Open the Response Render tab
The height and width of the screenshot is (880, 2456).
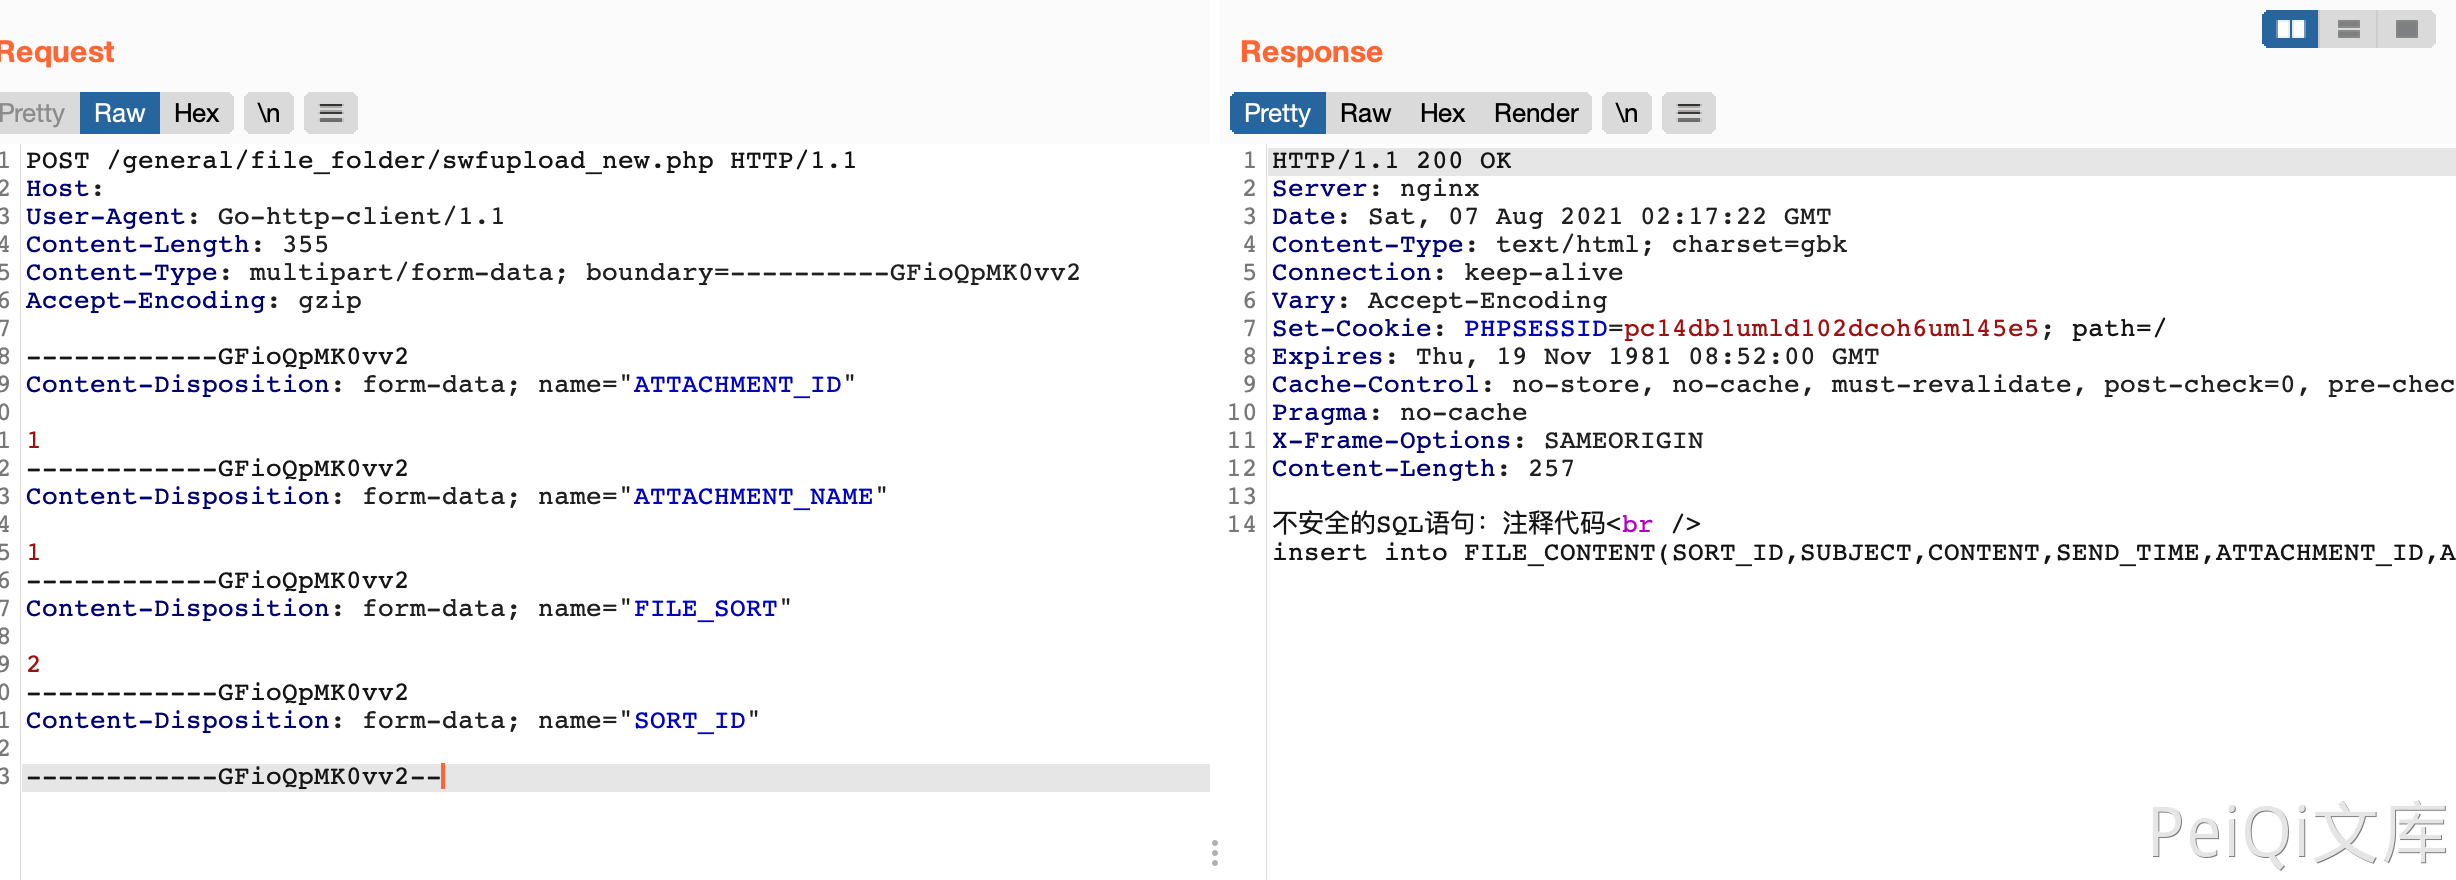click(x=1536, y=113)
